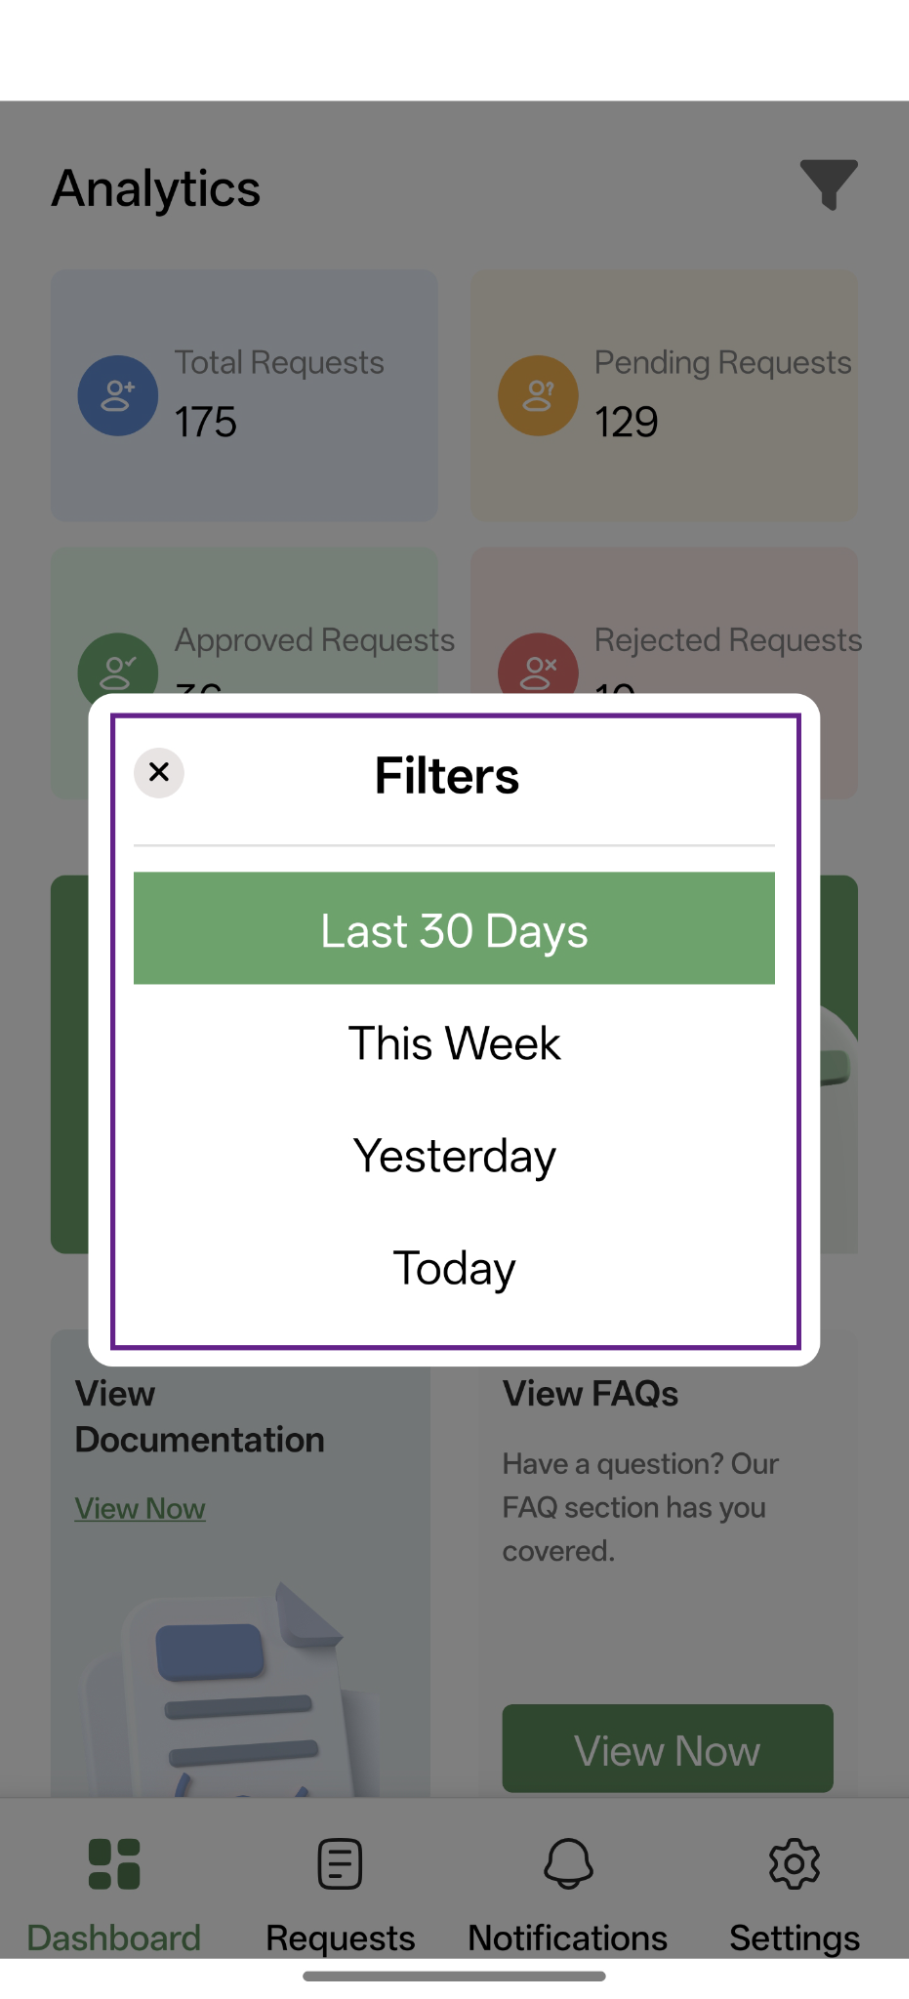
Task: Close the Filters dialog
Action: point(159,772)
